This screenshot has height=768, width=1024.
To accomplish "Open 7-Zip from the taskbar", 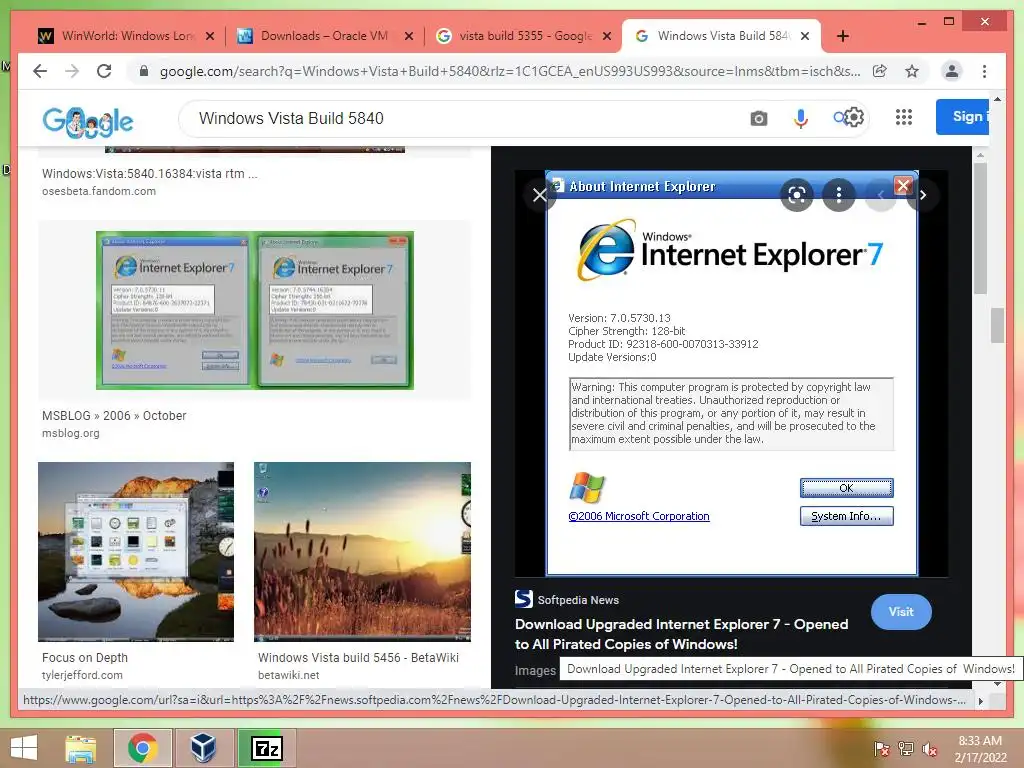I will [267, 748].
